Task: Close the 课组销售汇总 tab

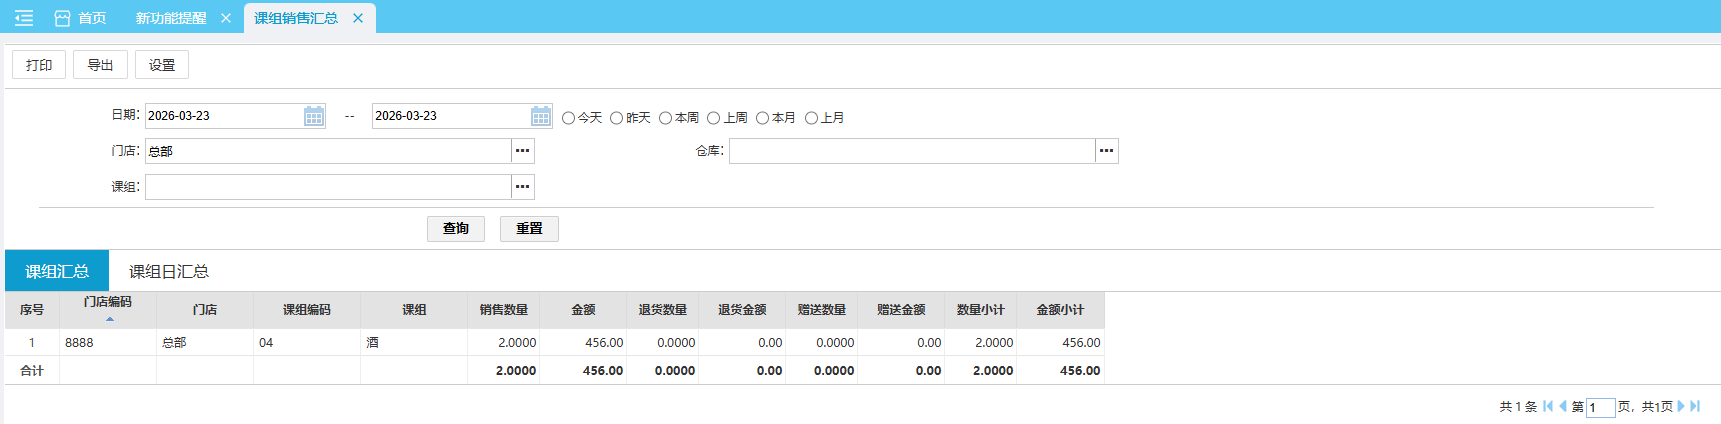Action: coord(358,18)
